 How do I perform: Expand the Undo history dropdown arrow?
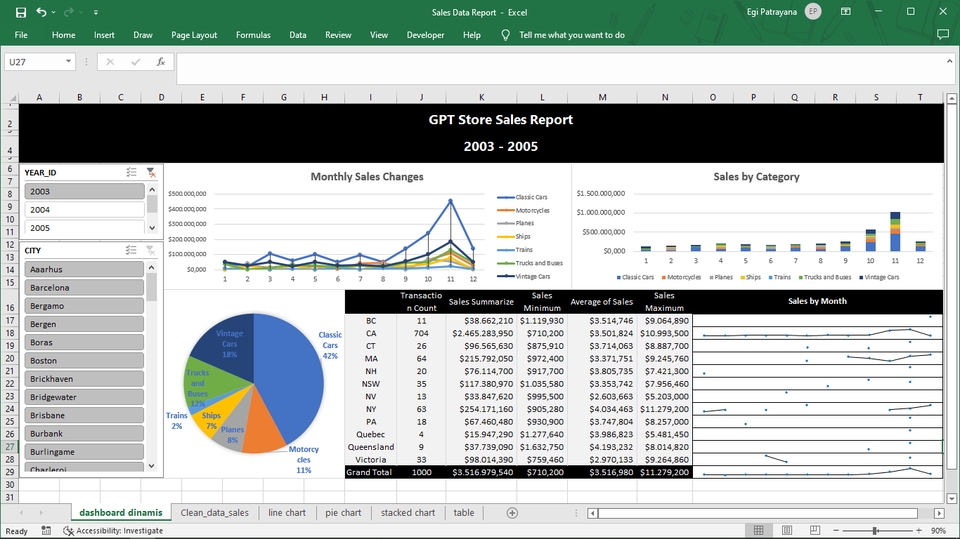[53, 13]
